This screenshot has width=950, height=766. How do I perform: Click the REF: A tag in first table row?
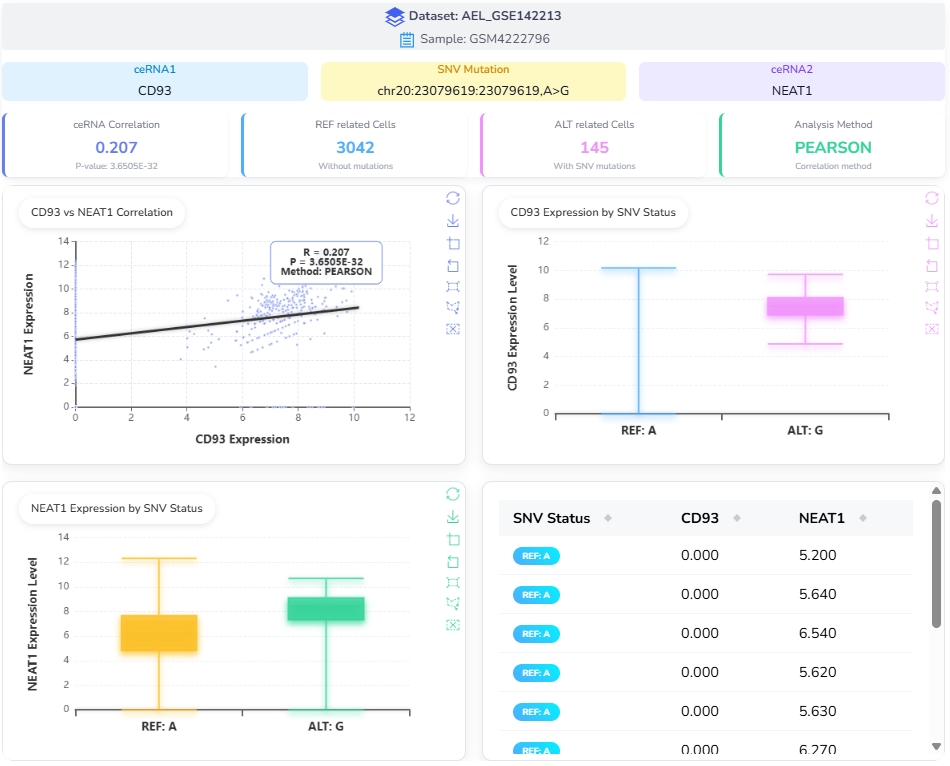(x=536, y=556)
